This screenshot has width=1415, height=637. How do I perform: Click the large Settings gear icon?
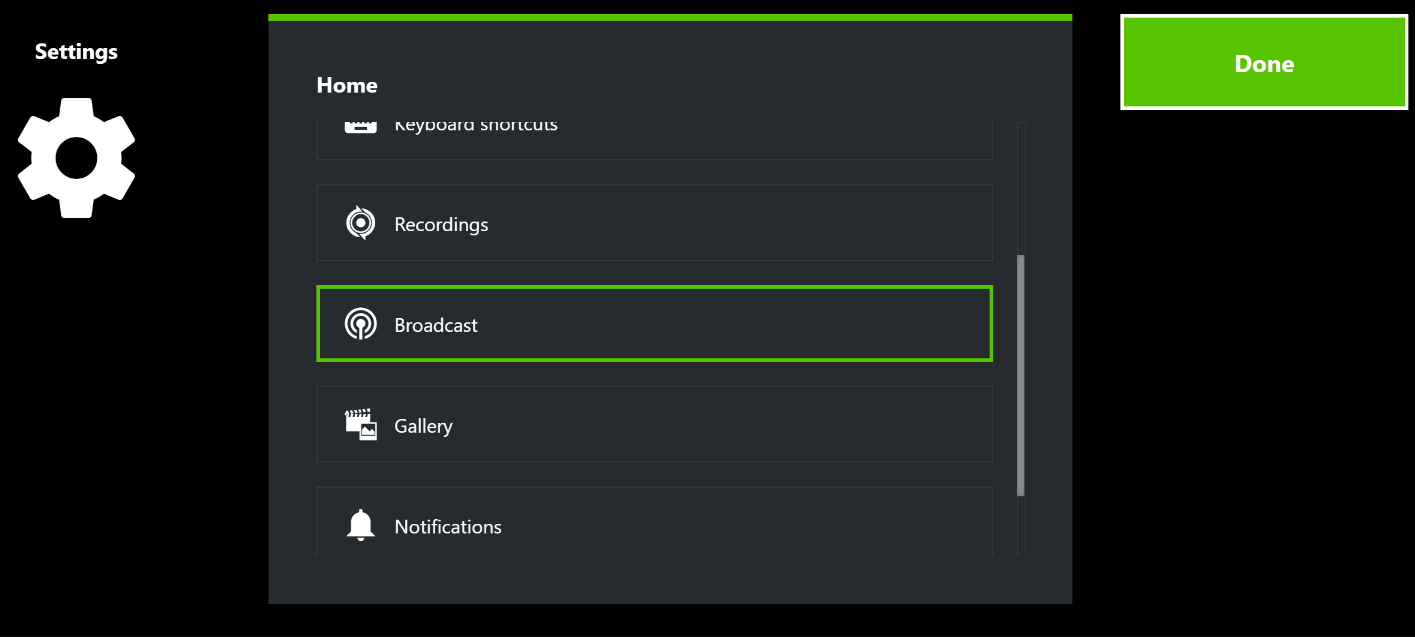pos(76,158)
